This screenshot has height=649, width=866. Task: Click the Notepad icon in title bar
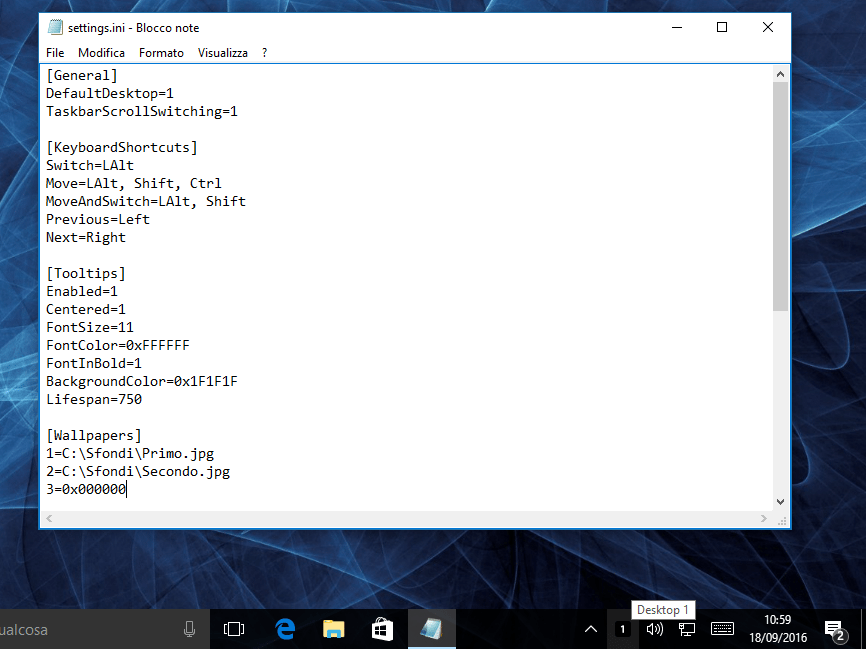pyautogui.click(x=55, y=27)
